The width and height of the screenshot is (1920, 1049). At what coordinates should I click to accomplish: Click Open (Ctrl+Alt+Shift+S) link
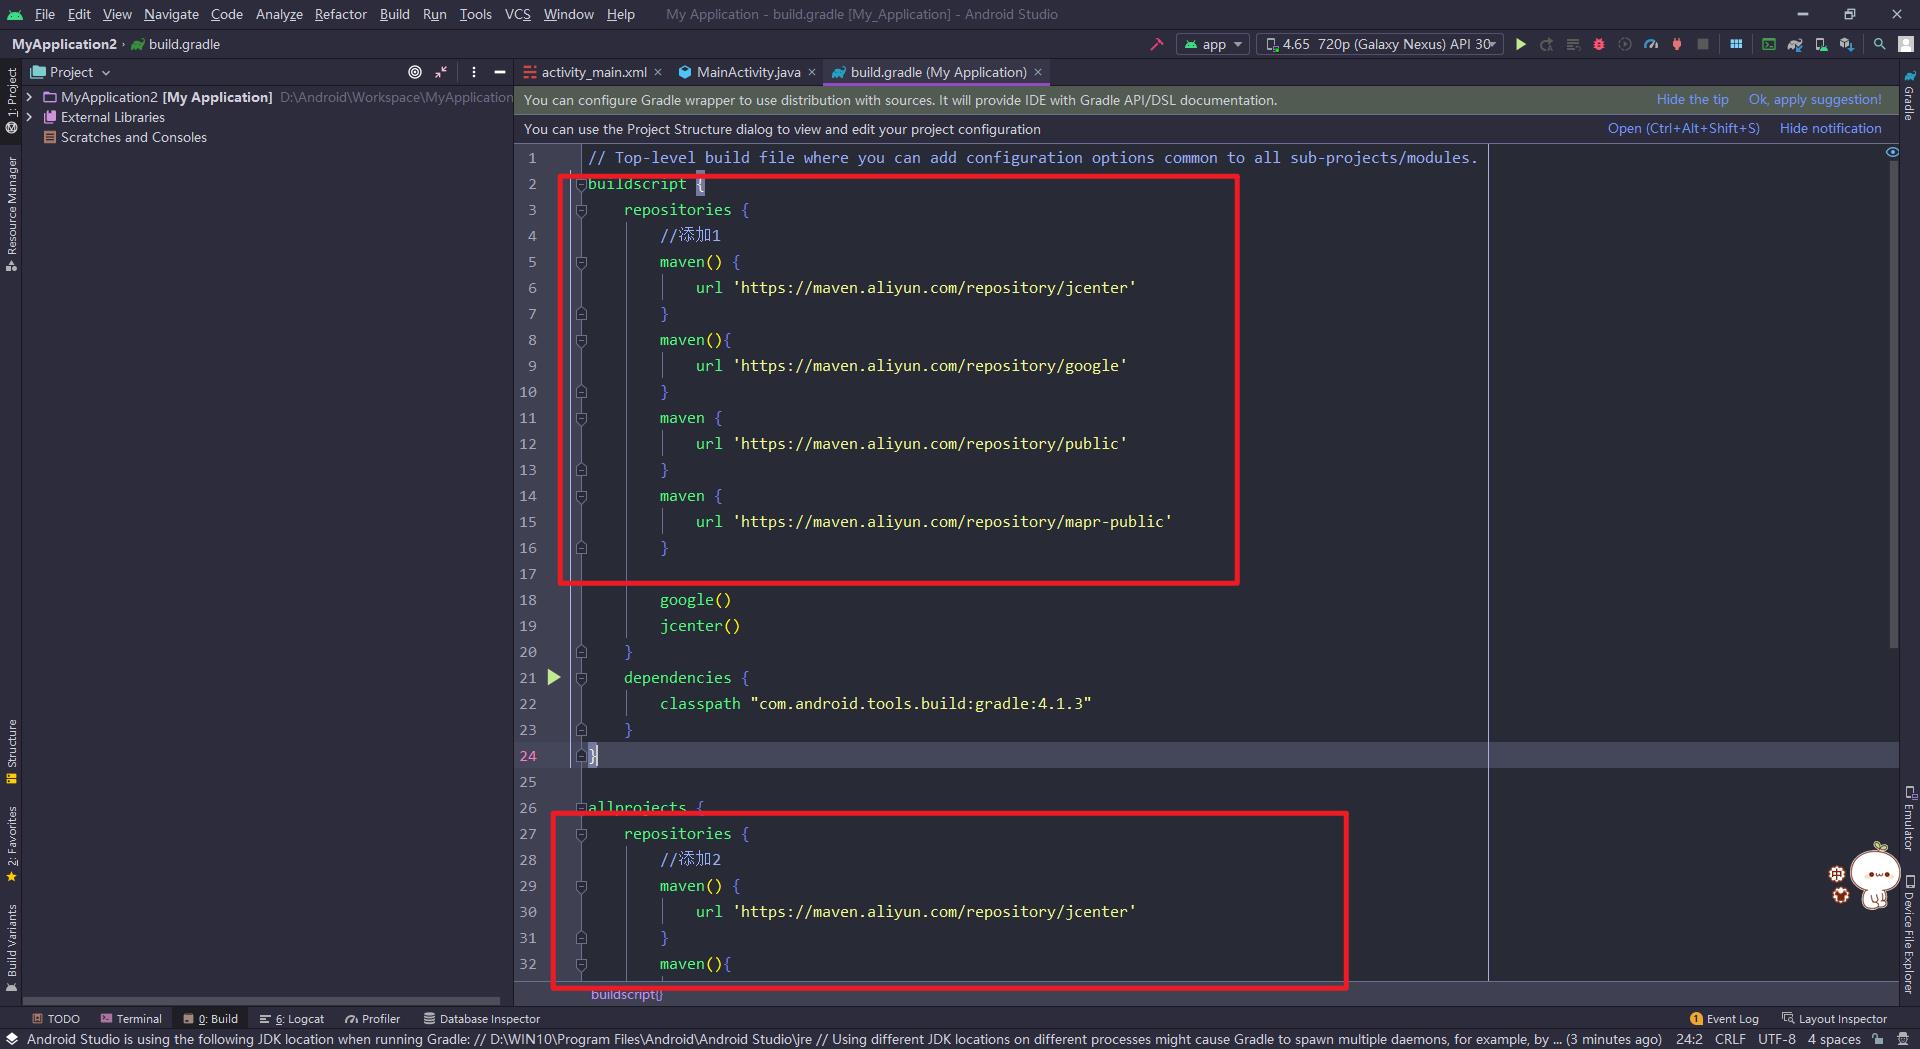pos(1683,128)
